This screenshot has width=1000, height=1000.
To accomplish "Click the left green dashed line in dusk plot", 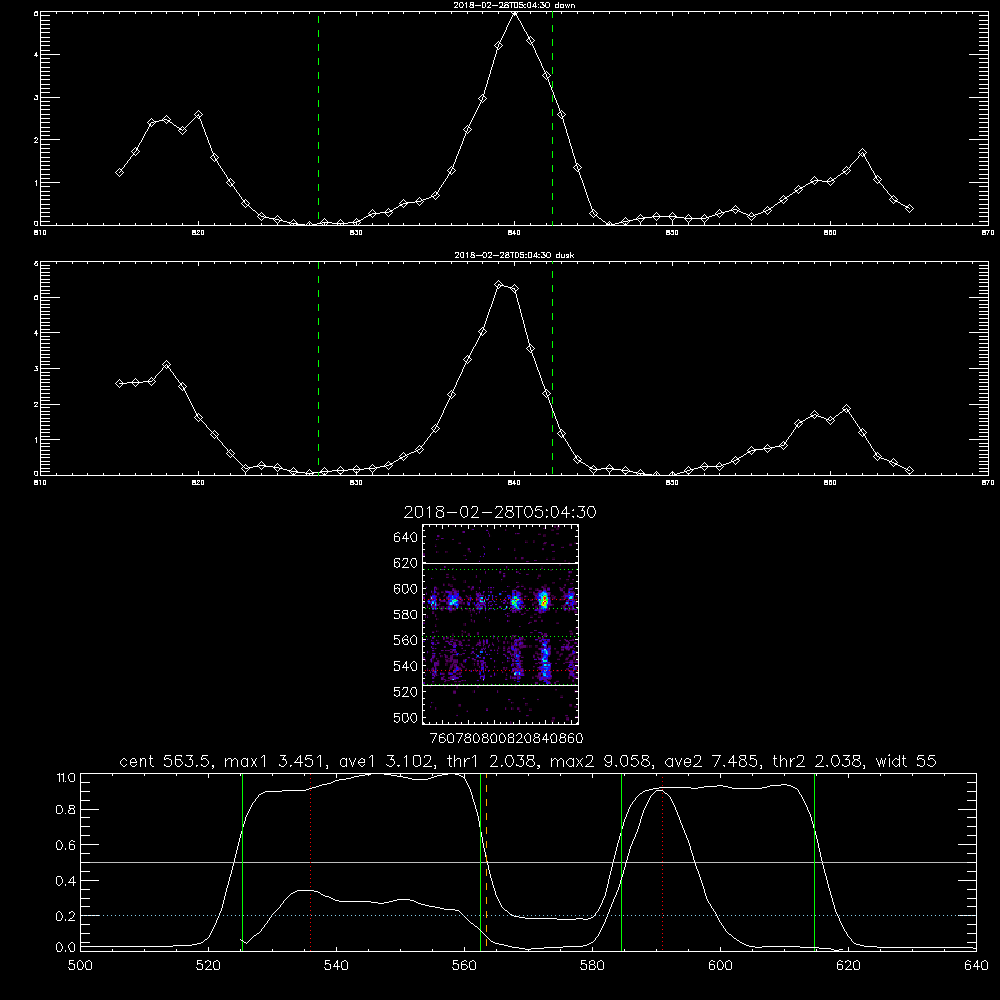I will click(x=318, y=369).
